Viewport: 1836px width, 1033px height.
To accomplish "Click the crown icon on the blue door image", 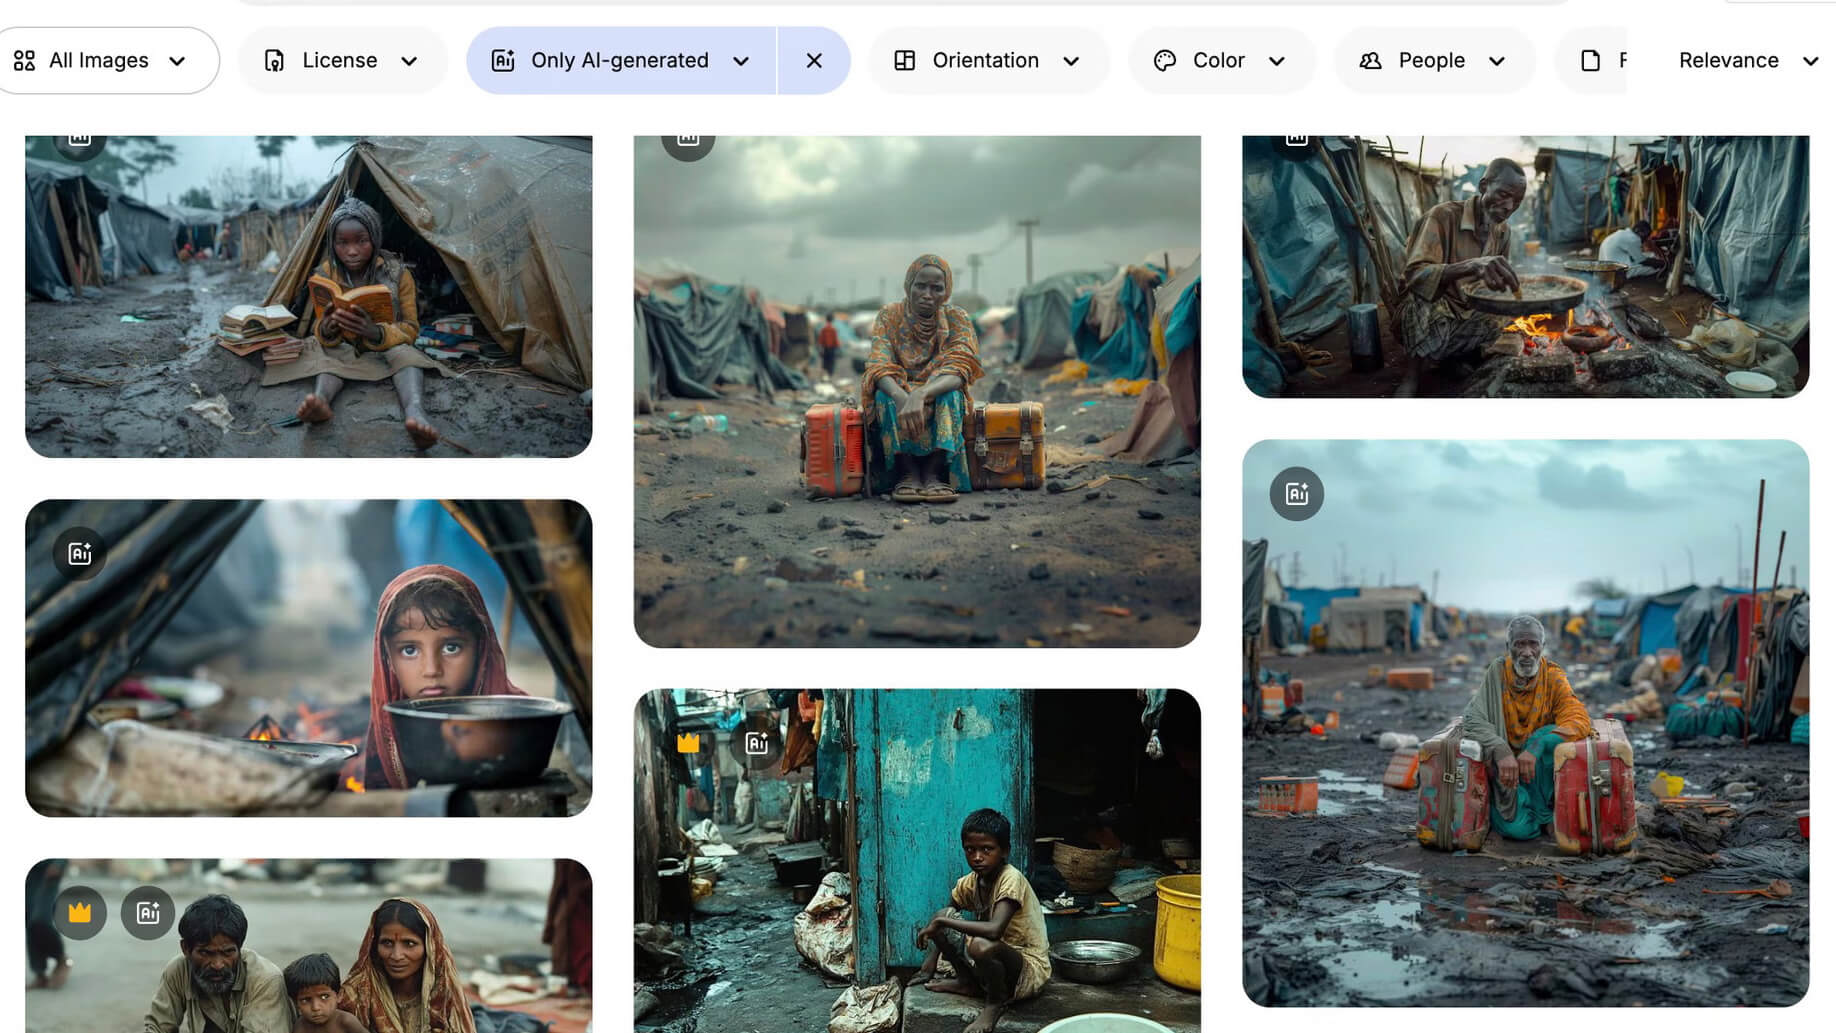I will [x=688, y=742].
